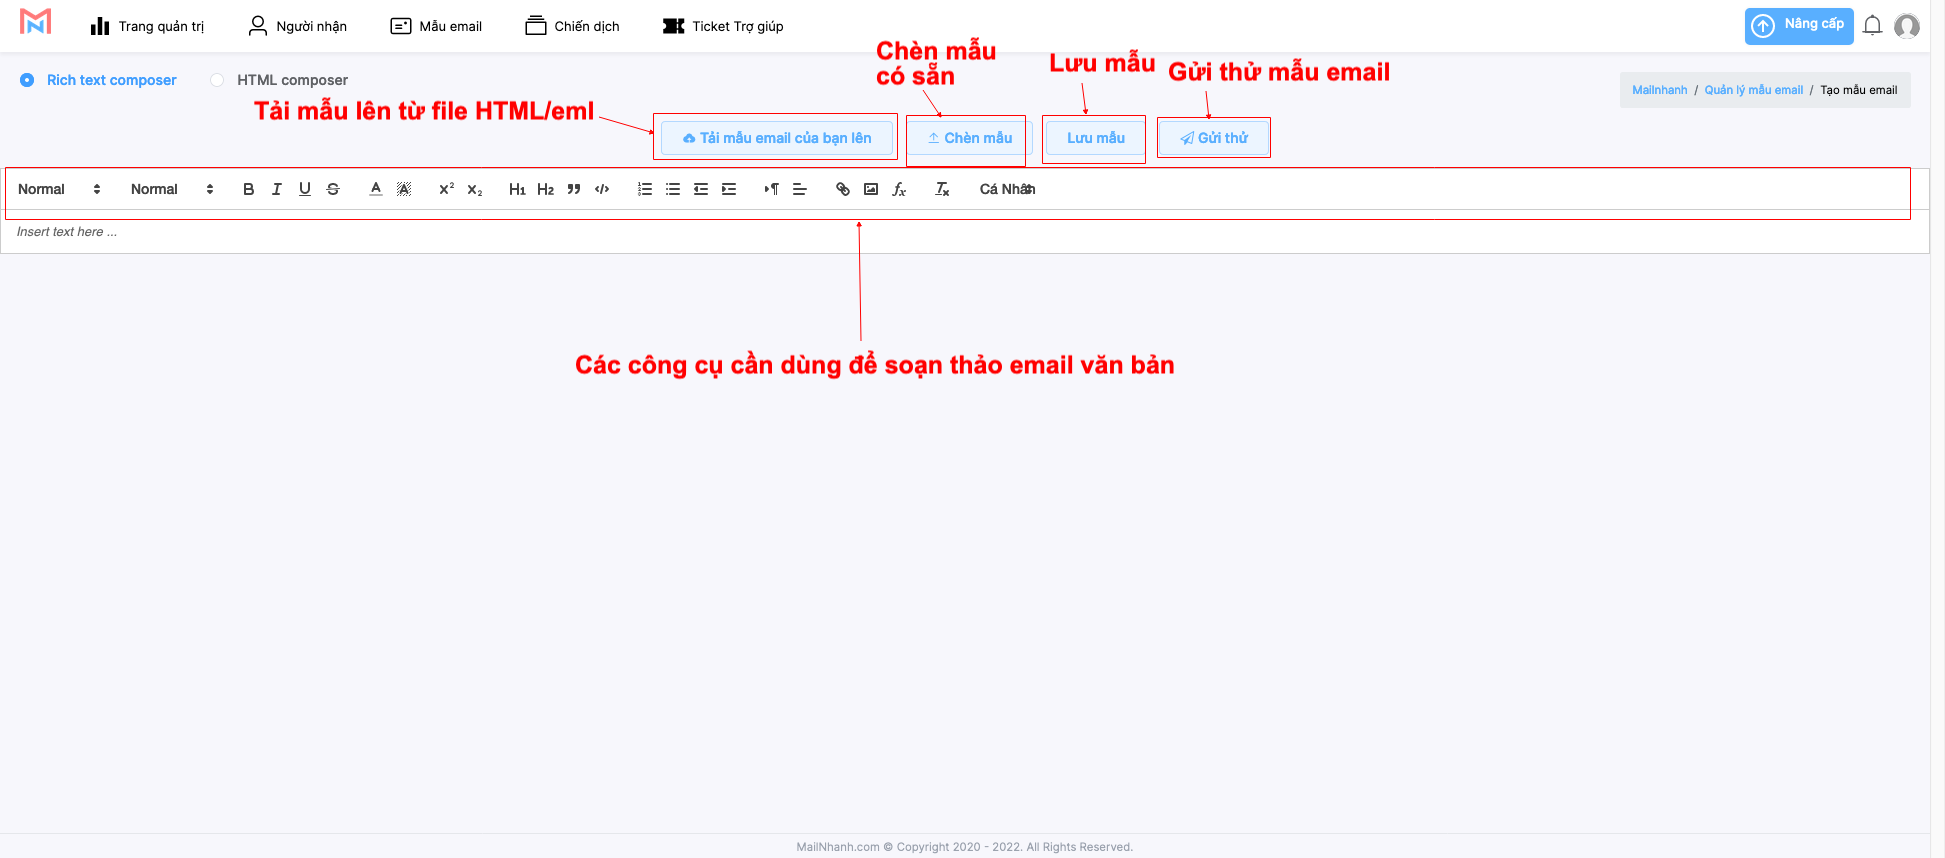
Task: Open the Chiến dịch menu
Action: (572, 26)
